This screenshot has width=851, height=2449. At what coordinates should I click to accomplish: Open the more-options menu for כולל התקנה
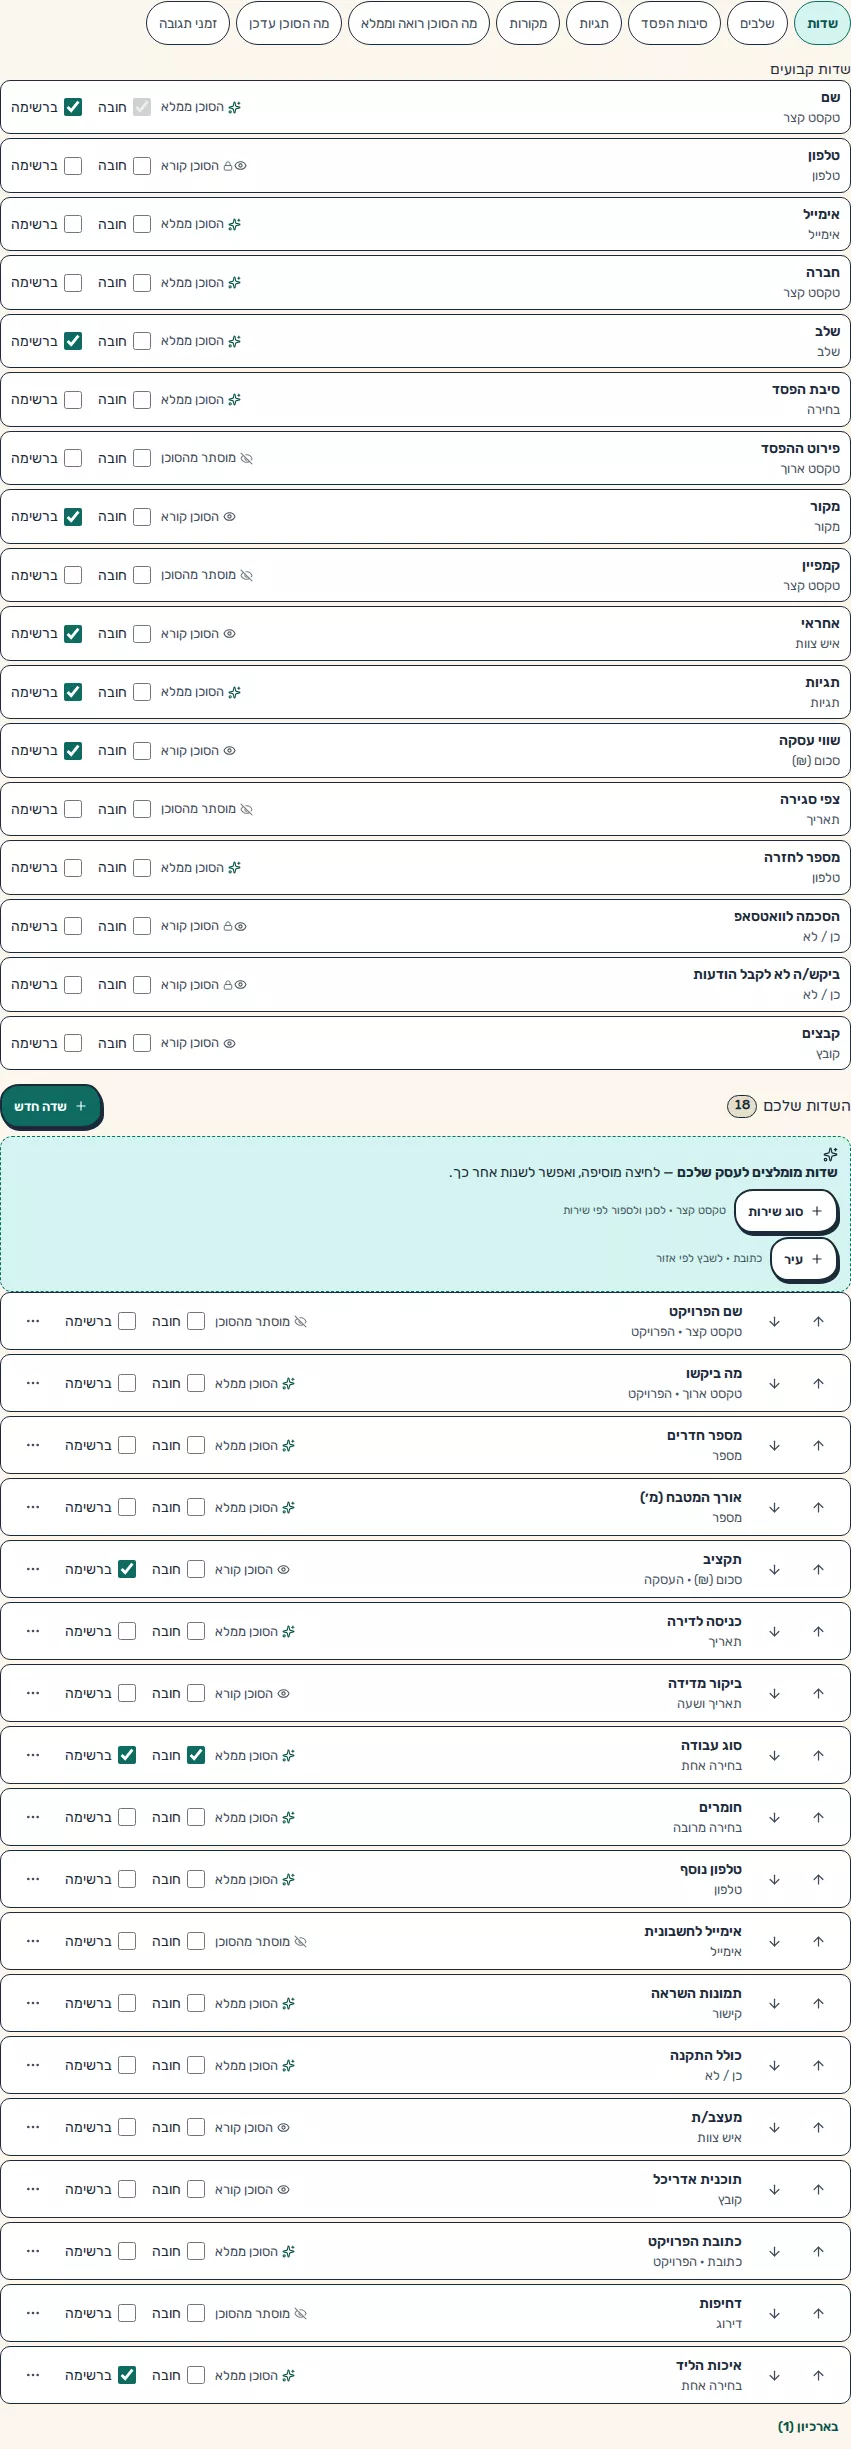pyautogui.click(x=33, y=2066)
